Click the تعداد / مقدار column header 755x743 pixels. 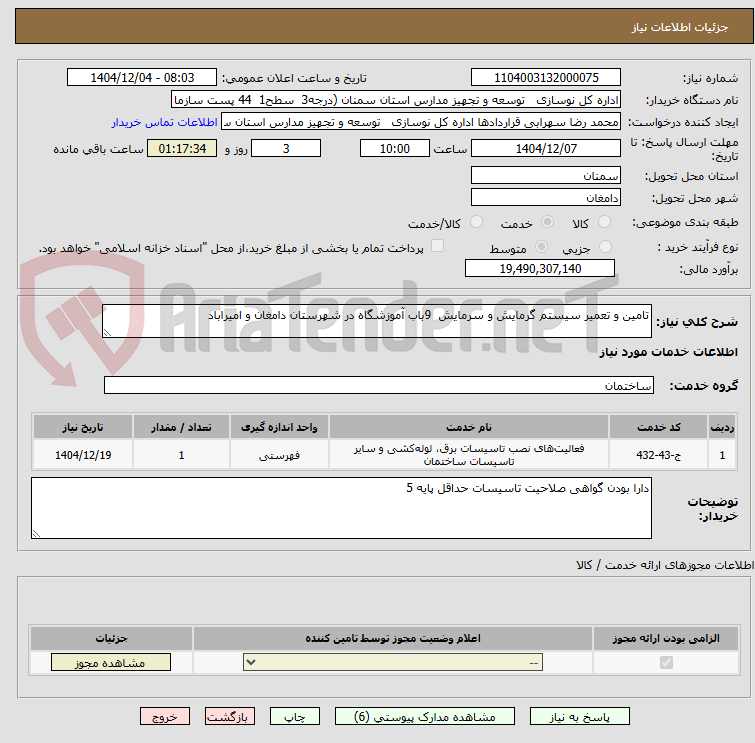182,427
